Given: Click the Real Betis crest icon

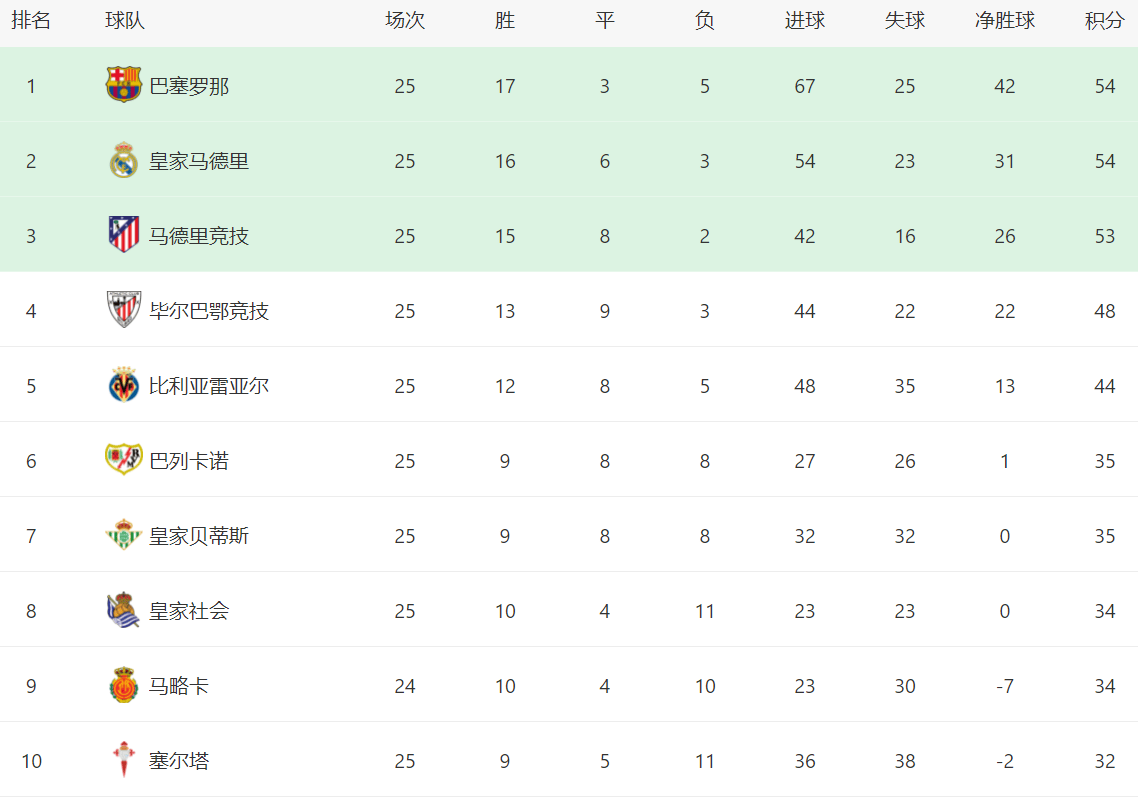Looking at the screenshot, I should point(124,535).
